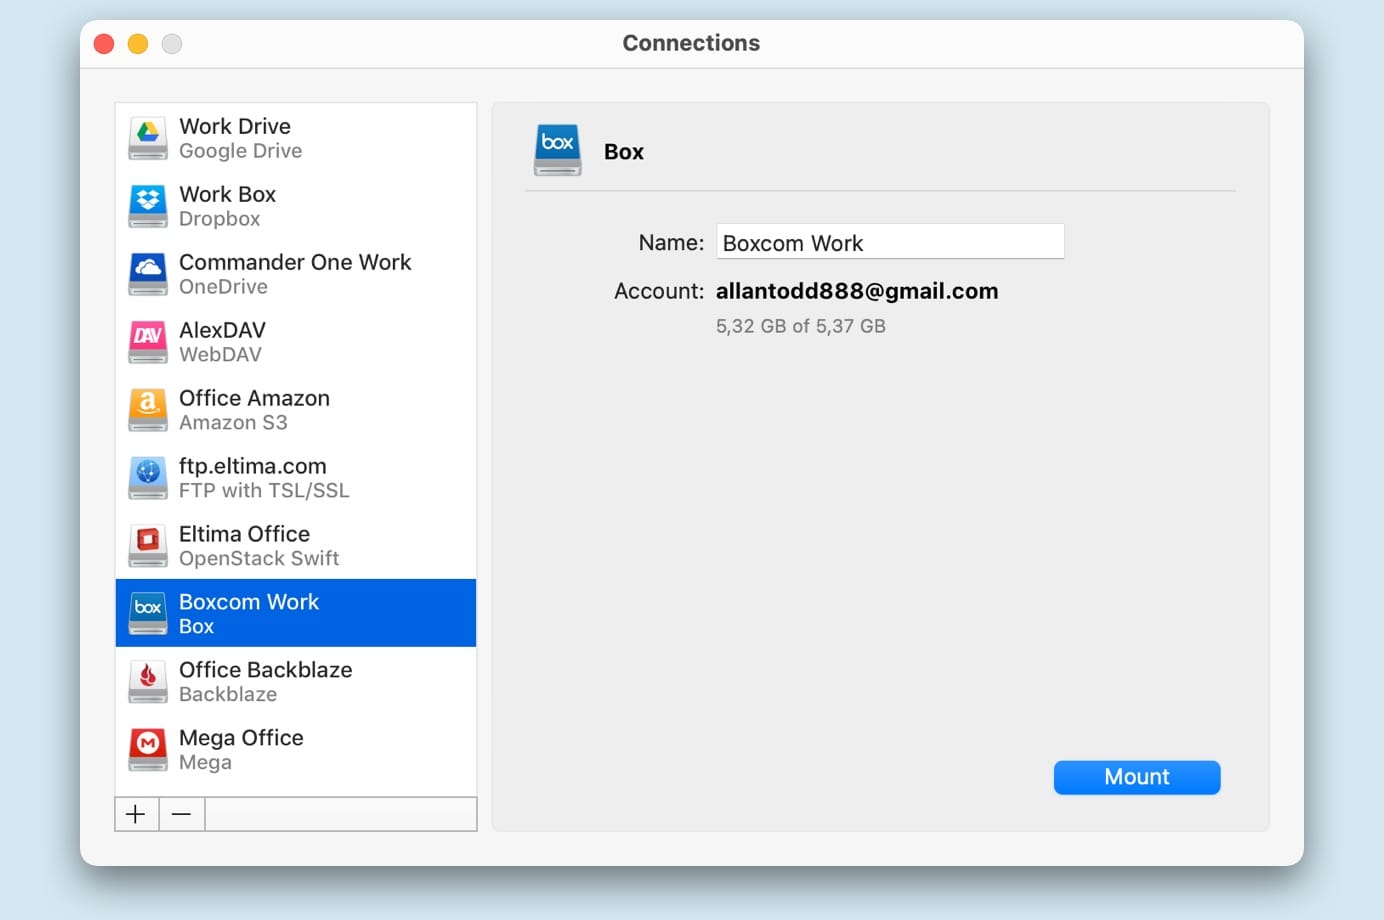Click the storage text 5,32 GB of 5,37 GB

pyautogui.click(x=801, y=326)
